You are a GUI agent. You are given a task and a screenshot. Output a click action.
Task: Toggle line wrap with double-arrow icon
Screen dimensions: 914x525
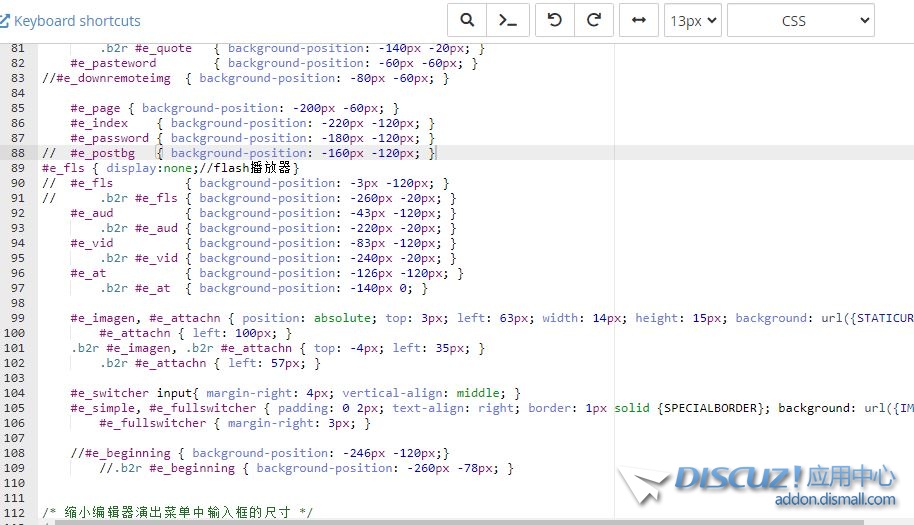(x=638, y=21)
